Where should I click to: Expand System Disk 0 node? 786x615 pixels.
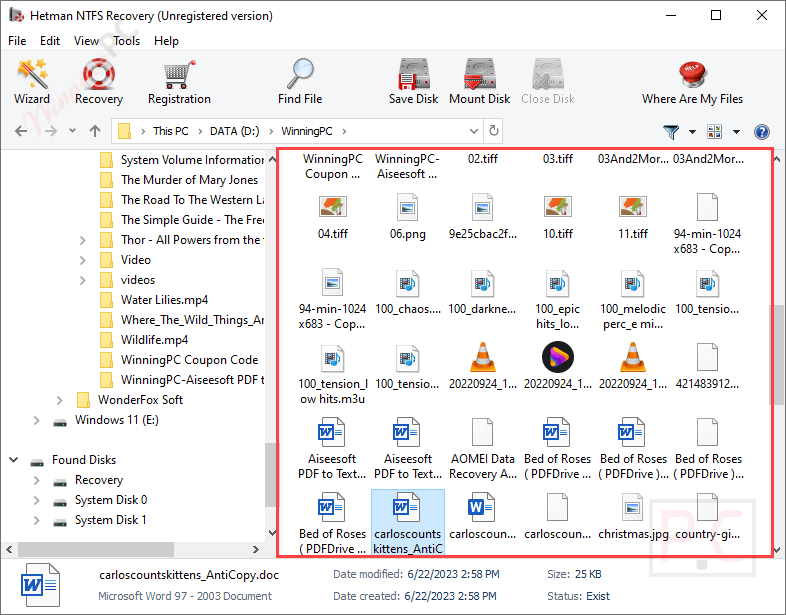(36, 500)
